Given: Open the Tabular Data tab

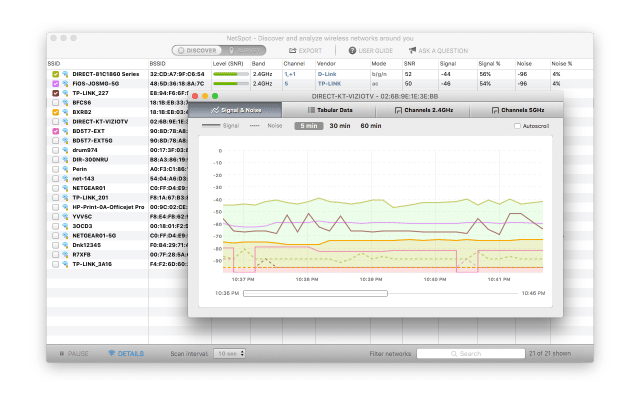Looking at the screenshot, I should (x=329, y=110).
